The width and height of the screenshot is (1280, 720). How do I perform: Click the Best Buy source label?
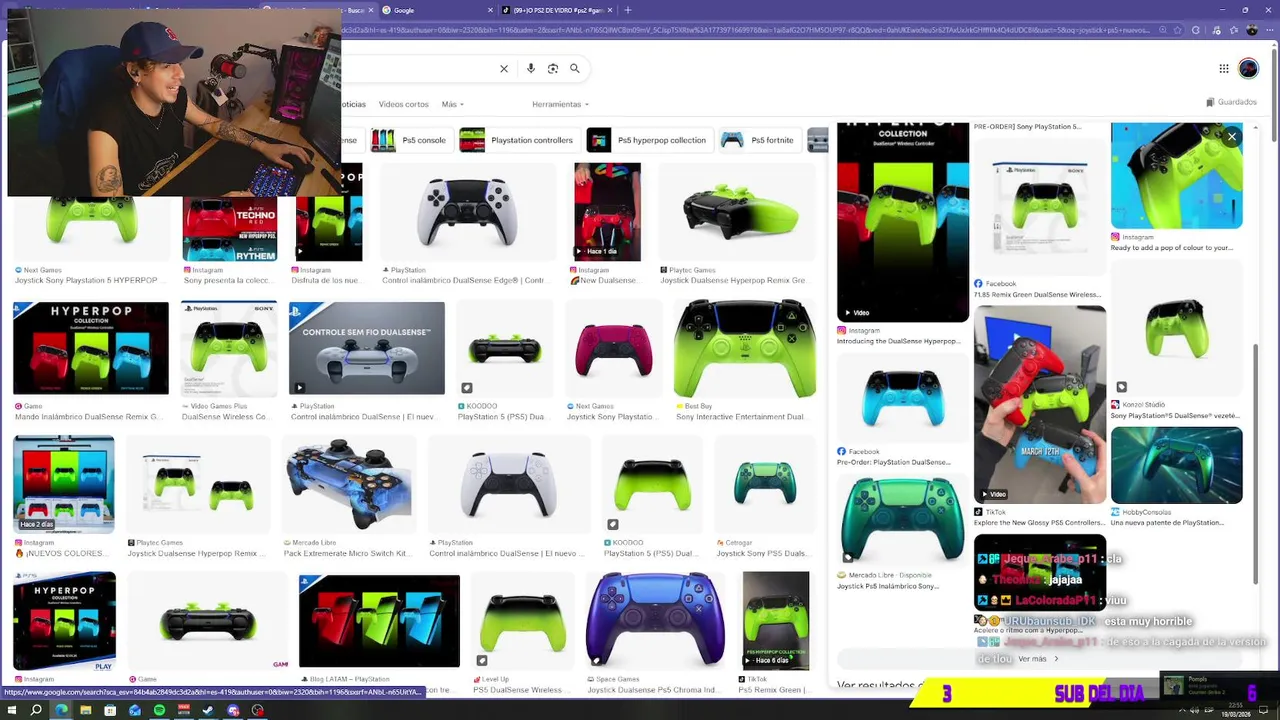click(x=698, y=406)
